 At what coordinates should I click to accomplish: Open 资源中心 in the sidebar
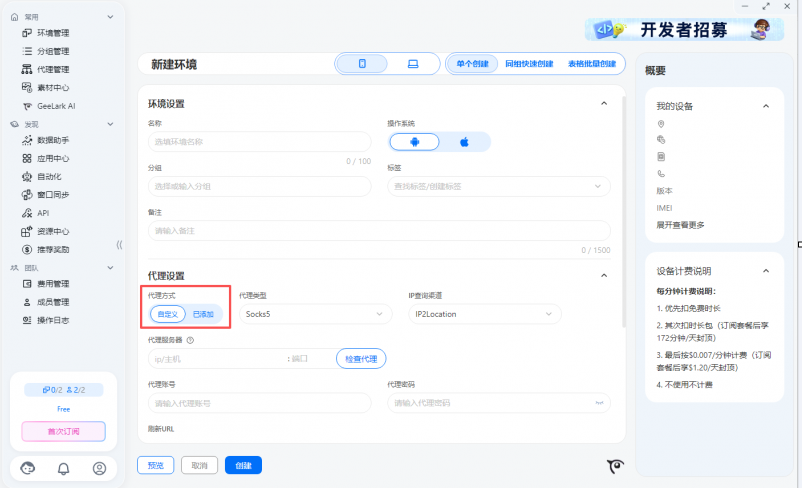point(53,231)
